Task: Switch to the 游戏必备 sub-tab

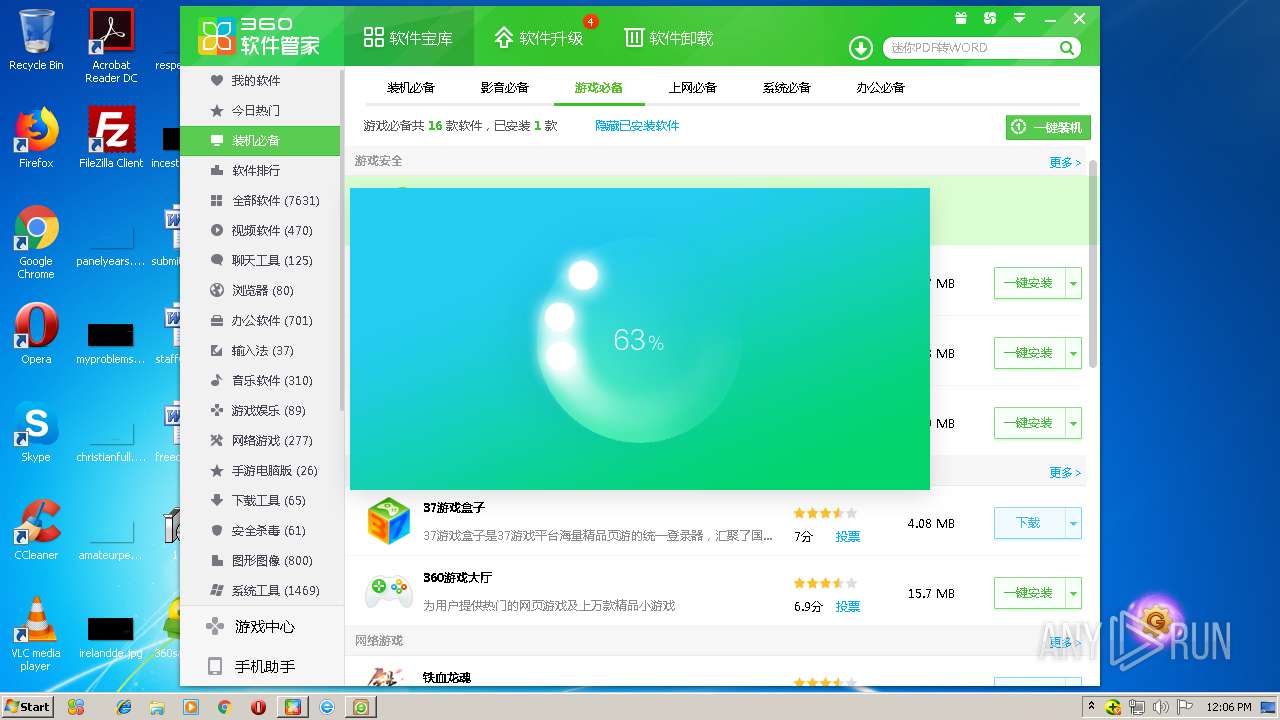Action: pos(598,88)
